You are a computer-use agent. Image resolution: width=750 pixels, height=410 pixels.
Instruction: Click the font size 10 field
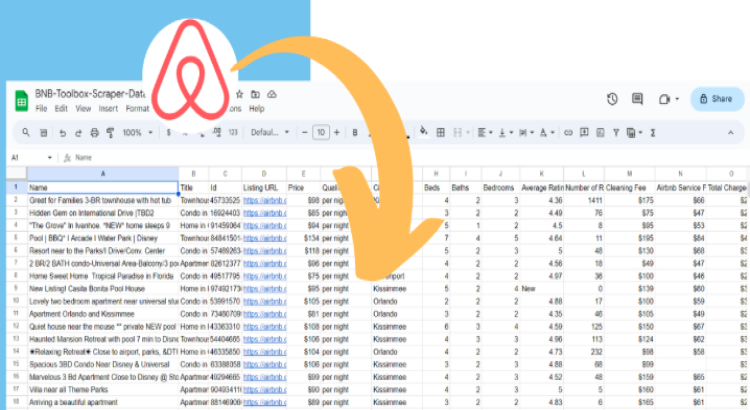[x=321, y=133]
